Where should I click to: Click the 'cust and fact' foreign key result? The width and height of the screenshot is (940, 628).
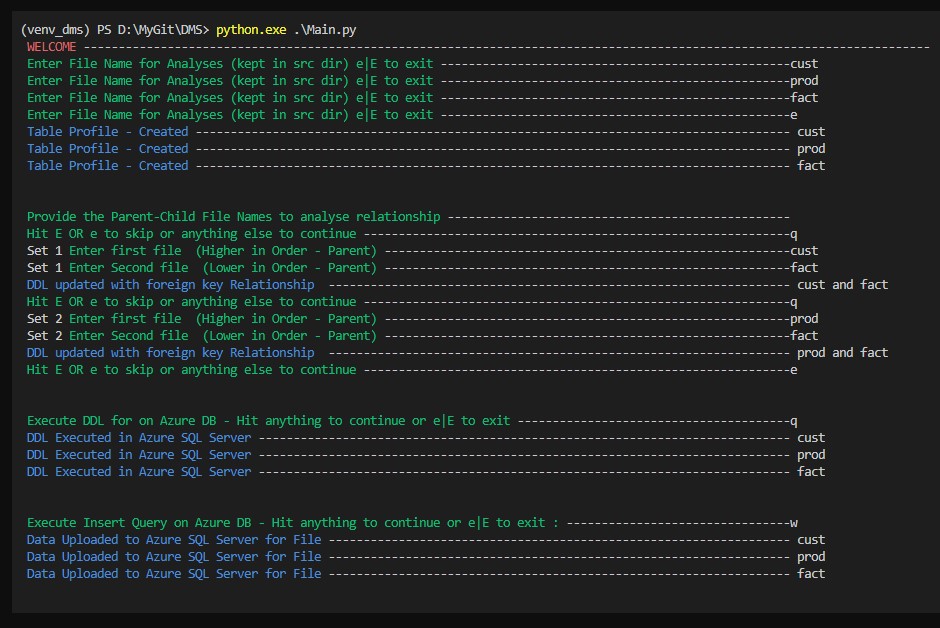click(842, 285)
